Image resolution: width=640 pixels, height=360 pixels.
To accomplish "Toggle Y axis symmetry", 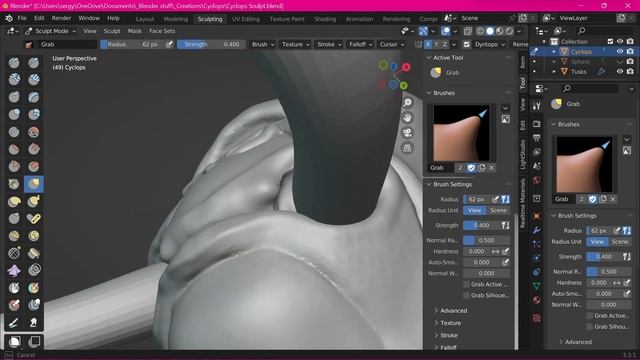I will coord(436,44).
